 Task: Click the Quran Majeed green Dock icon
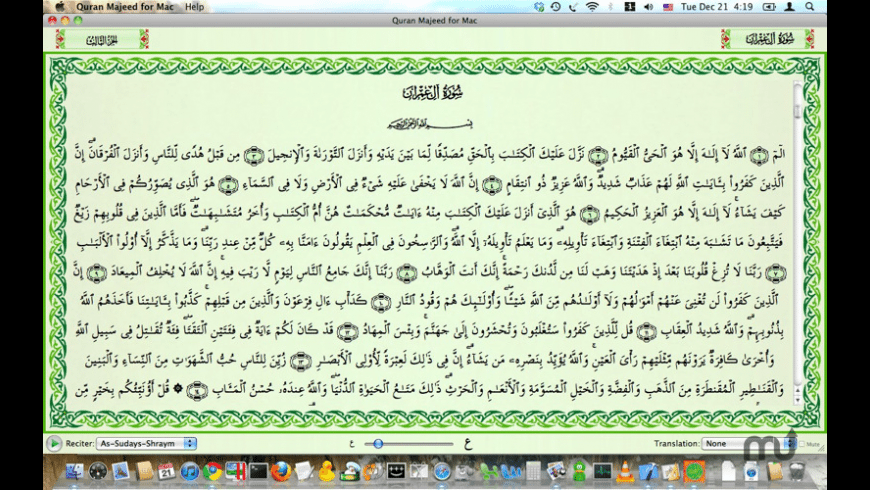[694, 471]
